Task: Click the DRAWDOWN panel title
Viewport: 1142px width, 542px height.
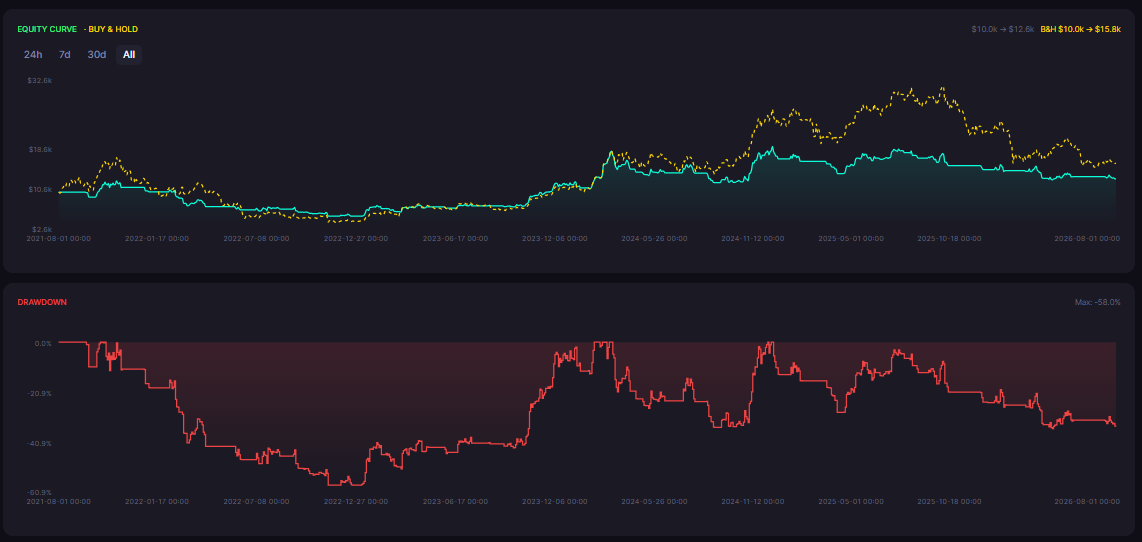Action: point(42,302)
